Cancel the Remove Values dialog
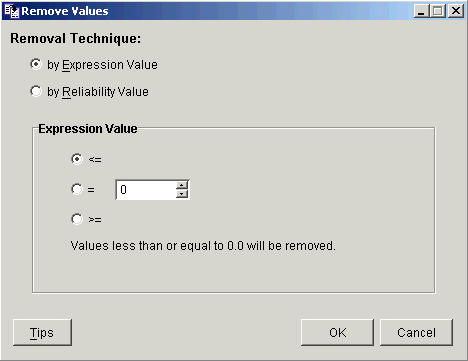This screenshot has width=468, height=361. 416,332
